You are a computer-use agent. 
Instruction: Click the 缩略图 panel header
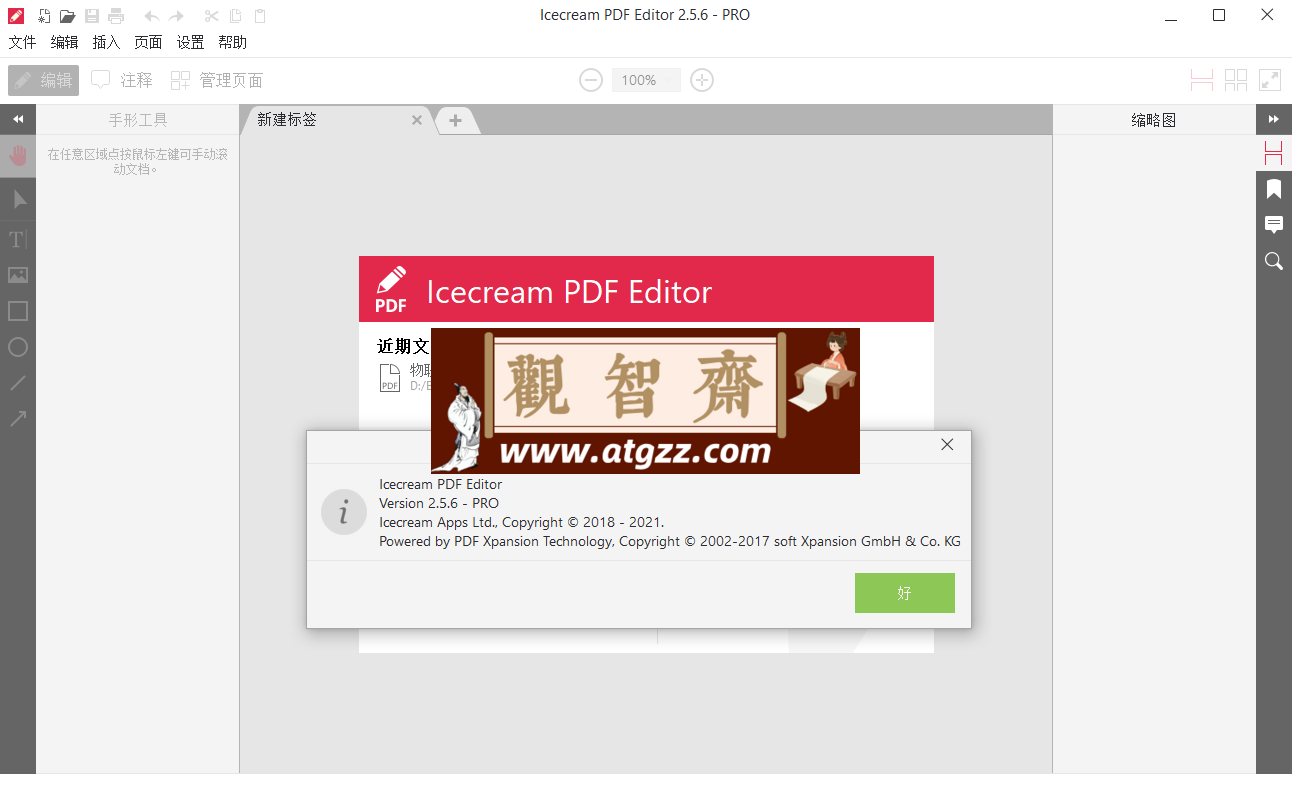coord(1154,120)
